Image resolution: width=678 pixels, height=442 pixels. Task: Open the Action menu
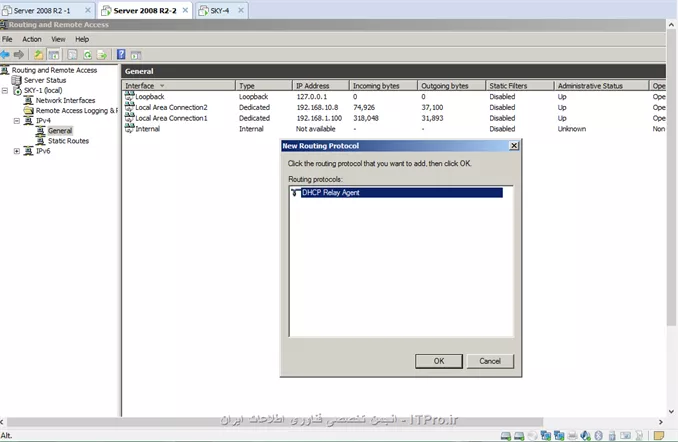32,39
